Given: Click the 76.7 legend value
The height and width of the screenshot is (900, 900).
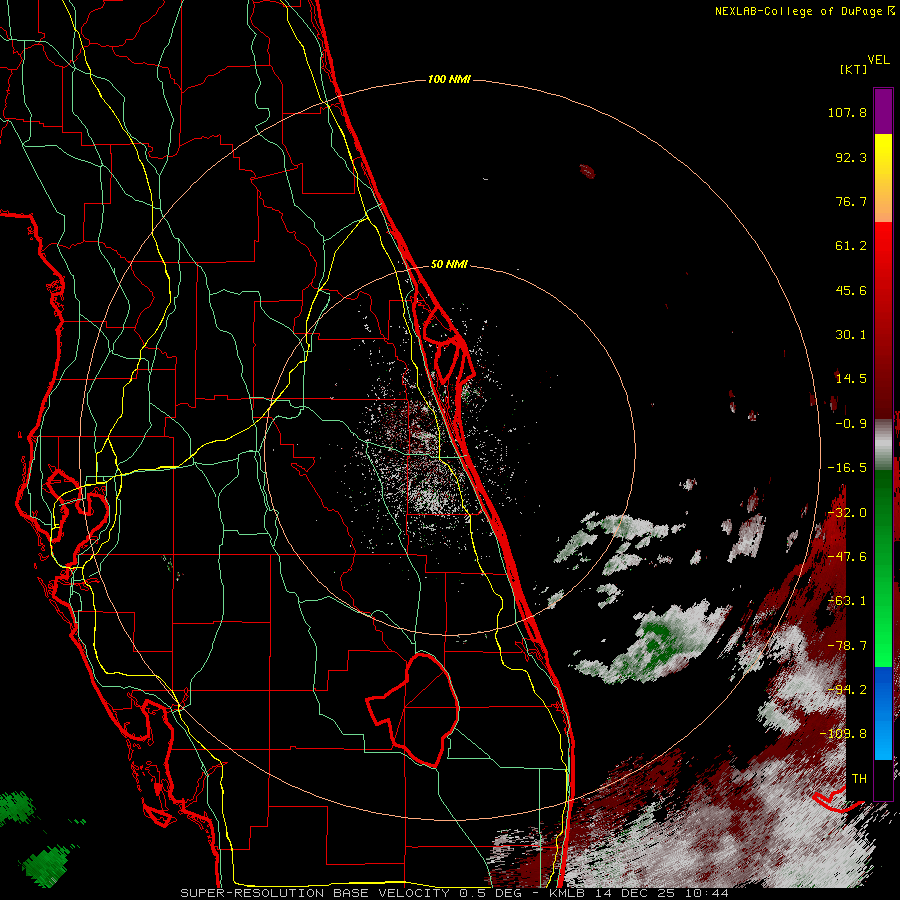Looking at the screenshot, I should (851, 201).
